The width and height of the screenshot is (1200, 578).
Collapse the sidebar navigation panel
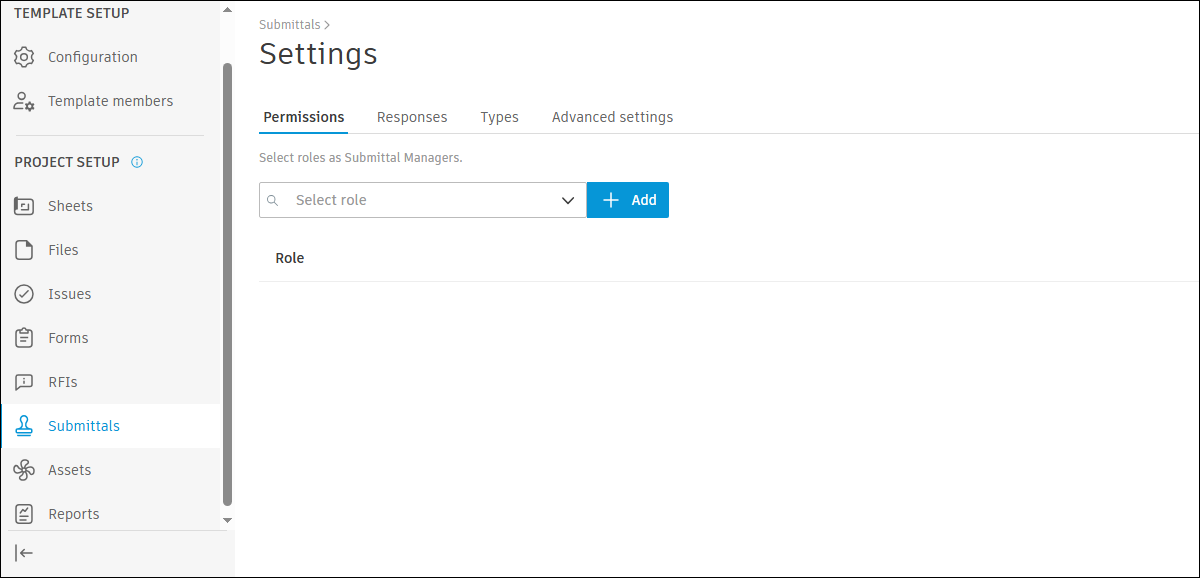(x=25, y=553)
